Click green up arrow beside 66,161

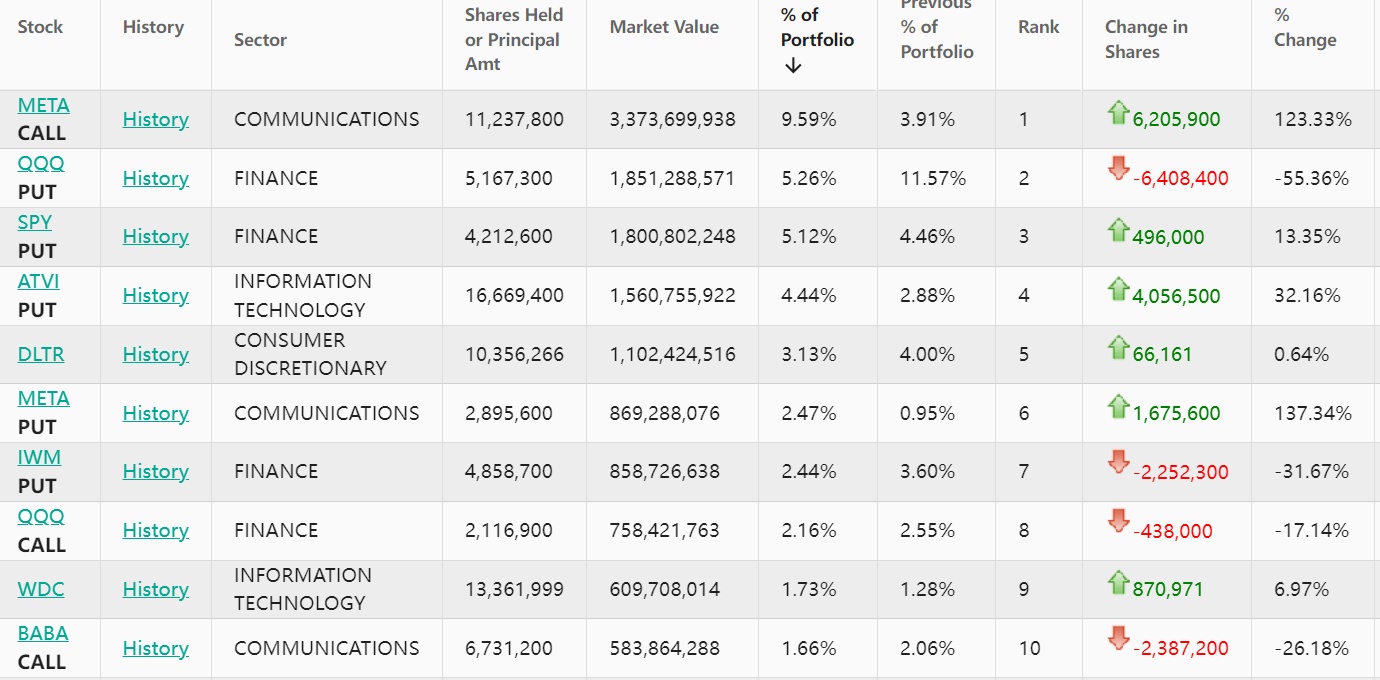click(1118, 347)
